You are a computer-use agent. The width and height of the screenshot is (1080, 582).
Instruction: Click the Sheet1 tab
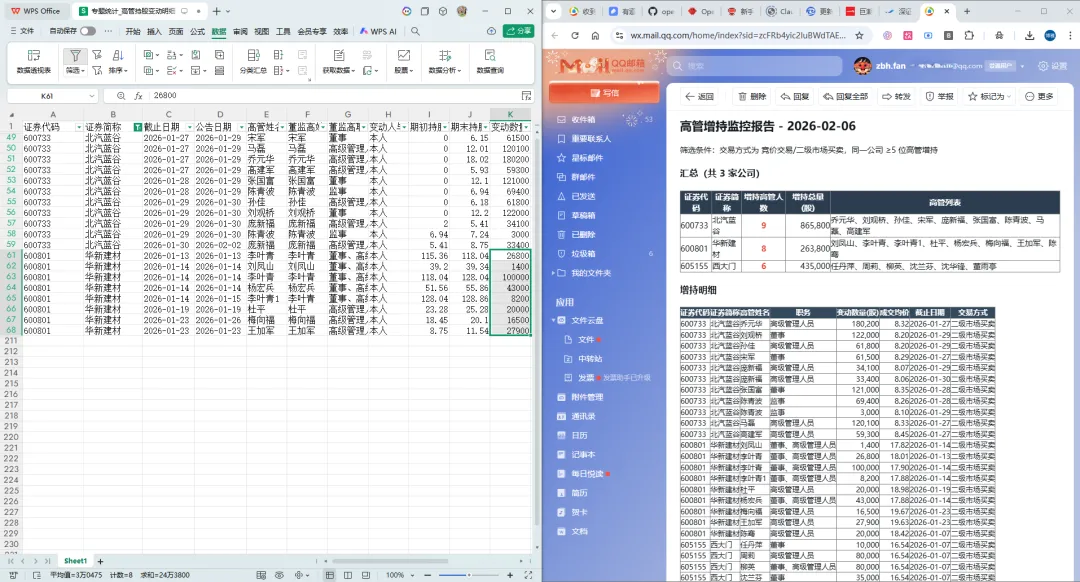[x=75, y=561]
